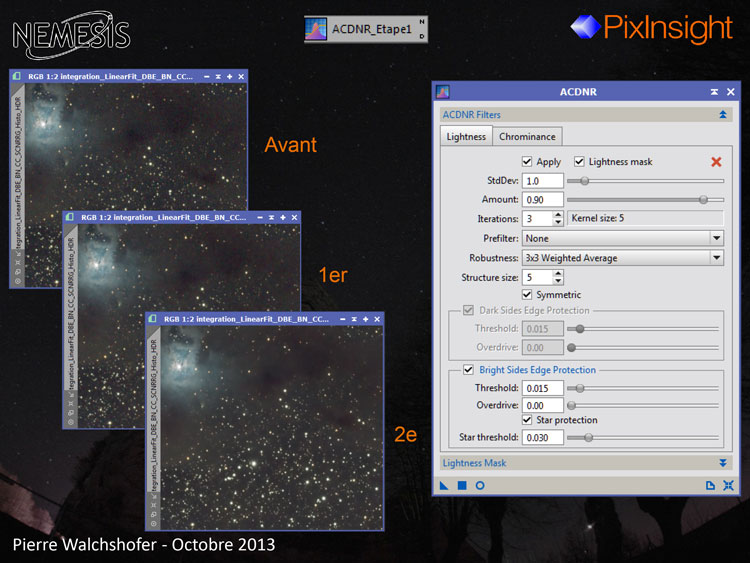750x563 pixels.
Task: Switch to the Chrominance tab
Action: coord(527,137)
